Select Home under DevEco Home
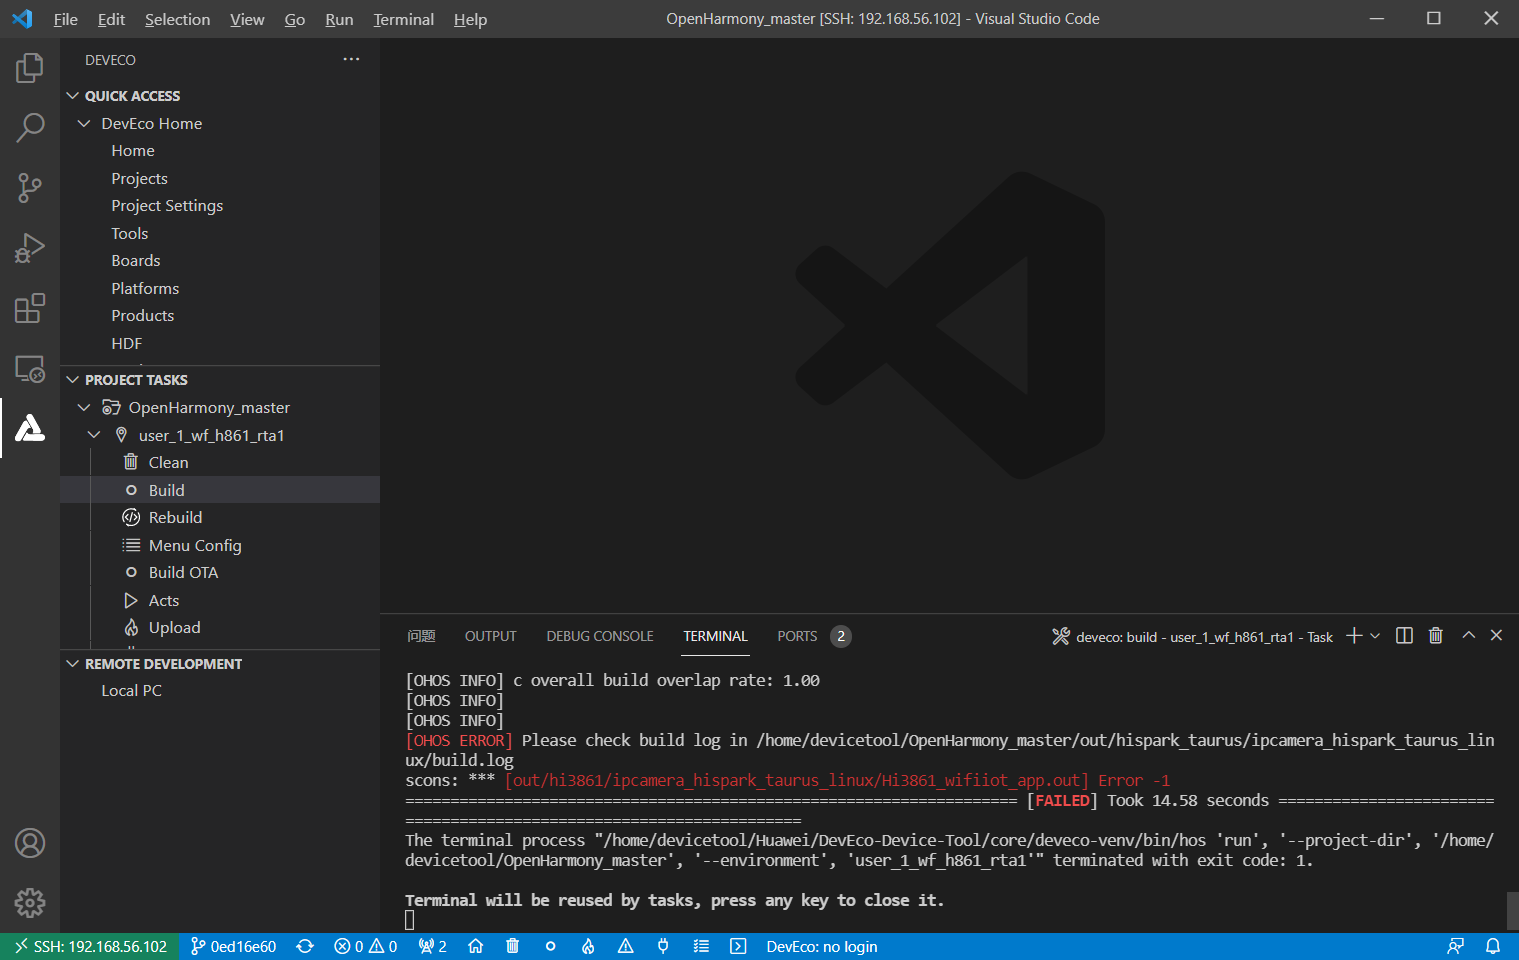Image resolution: width=1519 pixels, height=960 pixels. [220, 151]
